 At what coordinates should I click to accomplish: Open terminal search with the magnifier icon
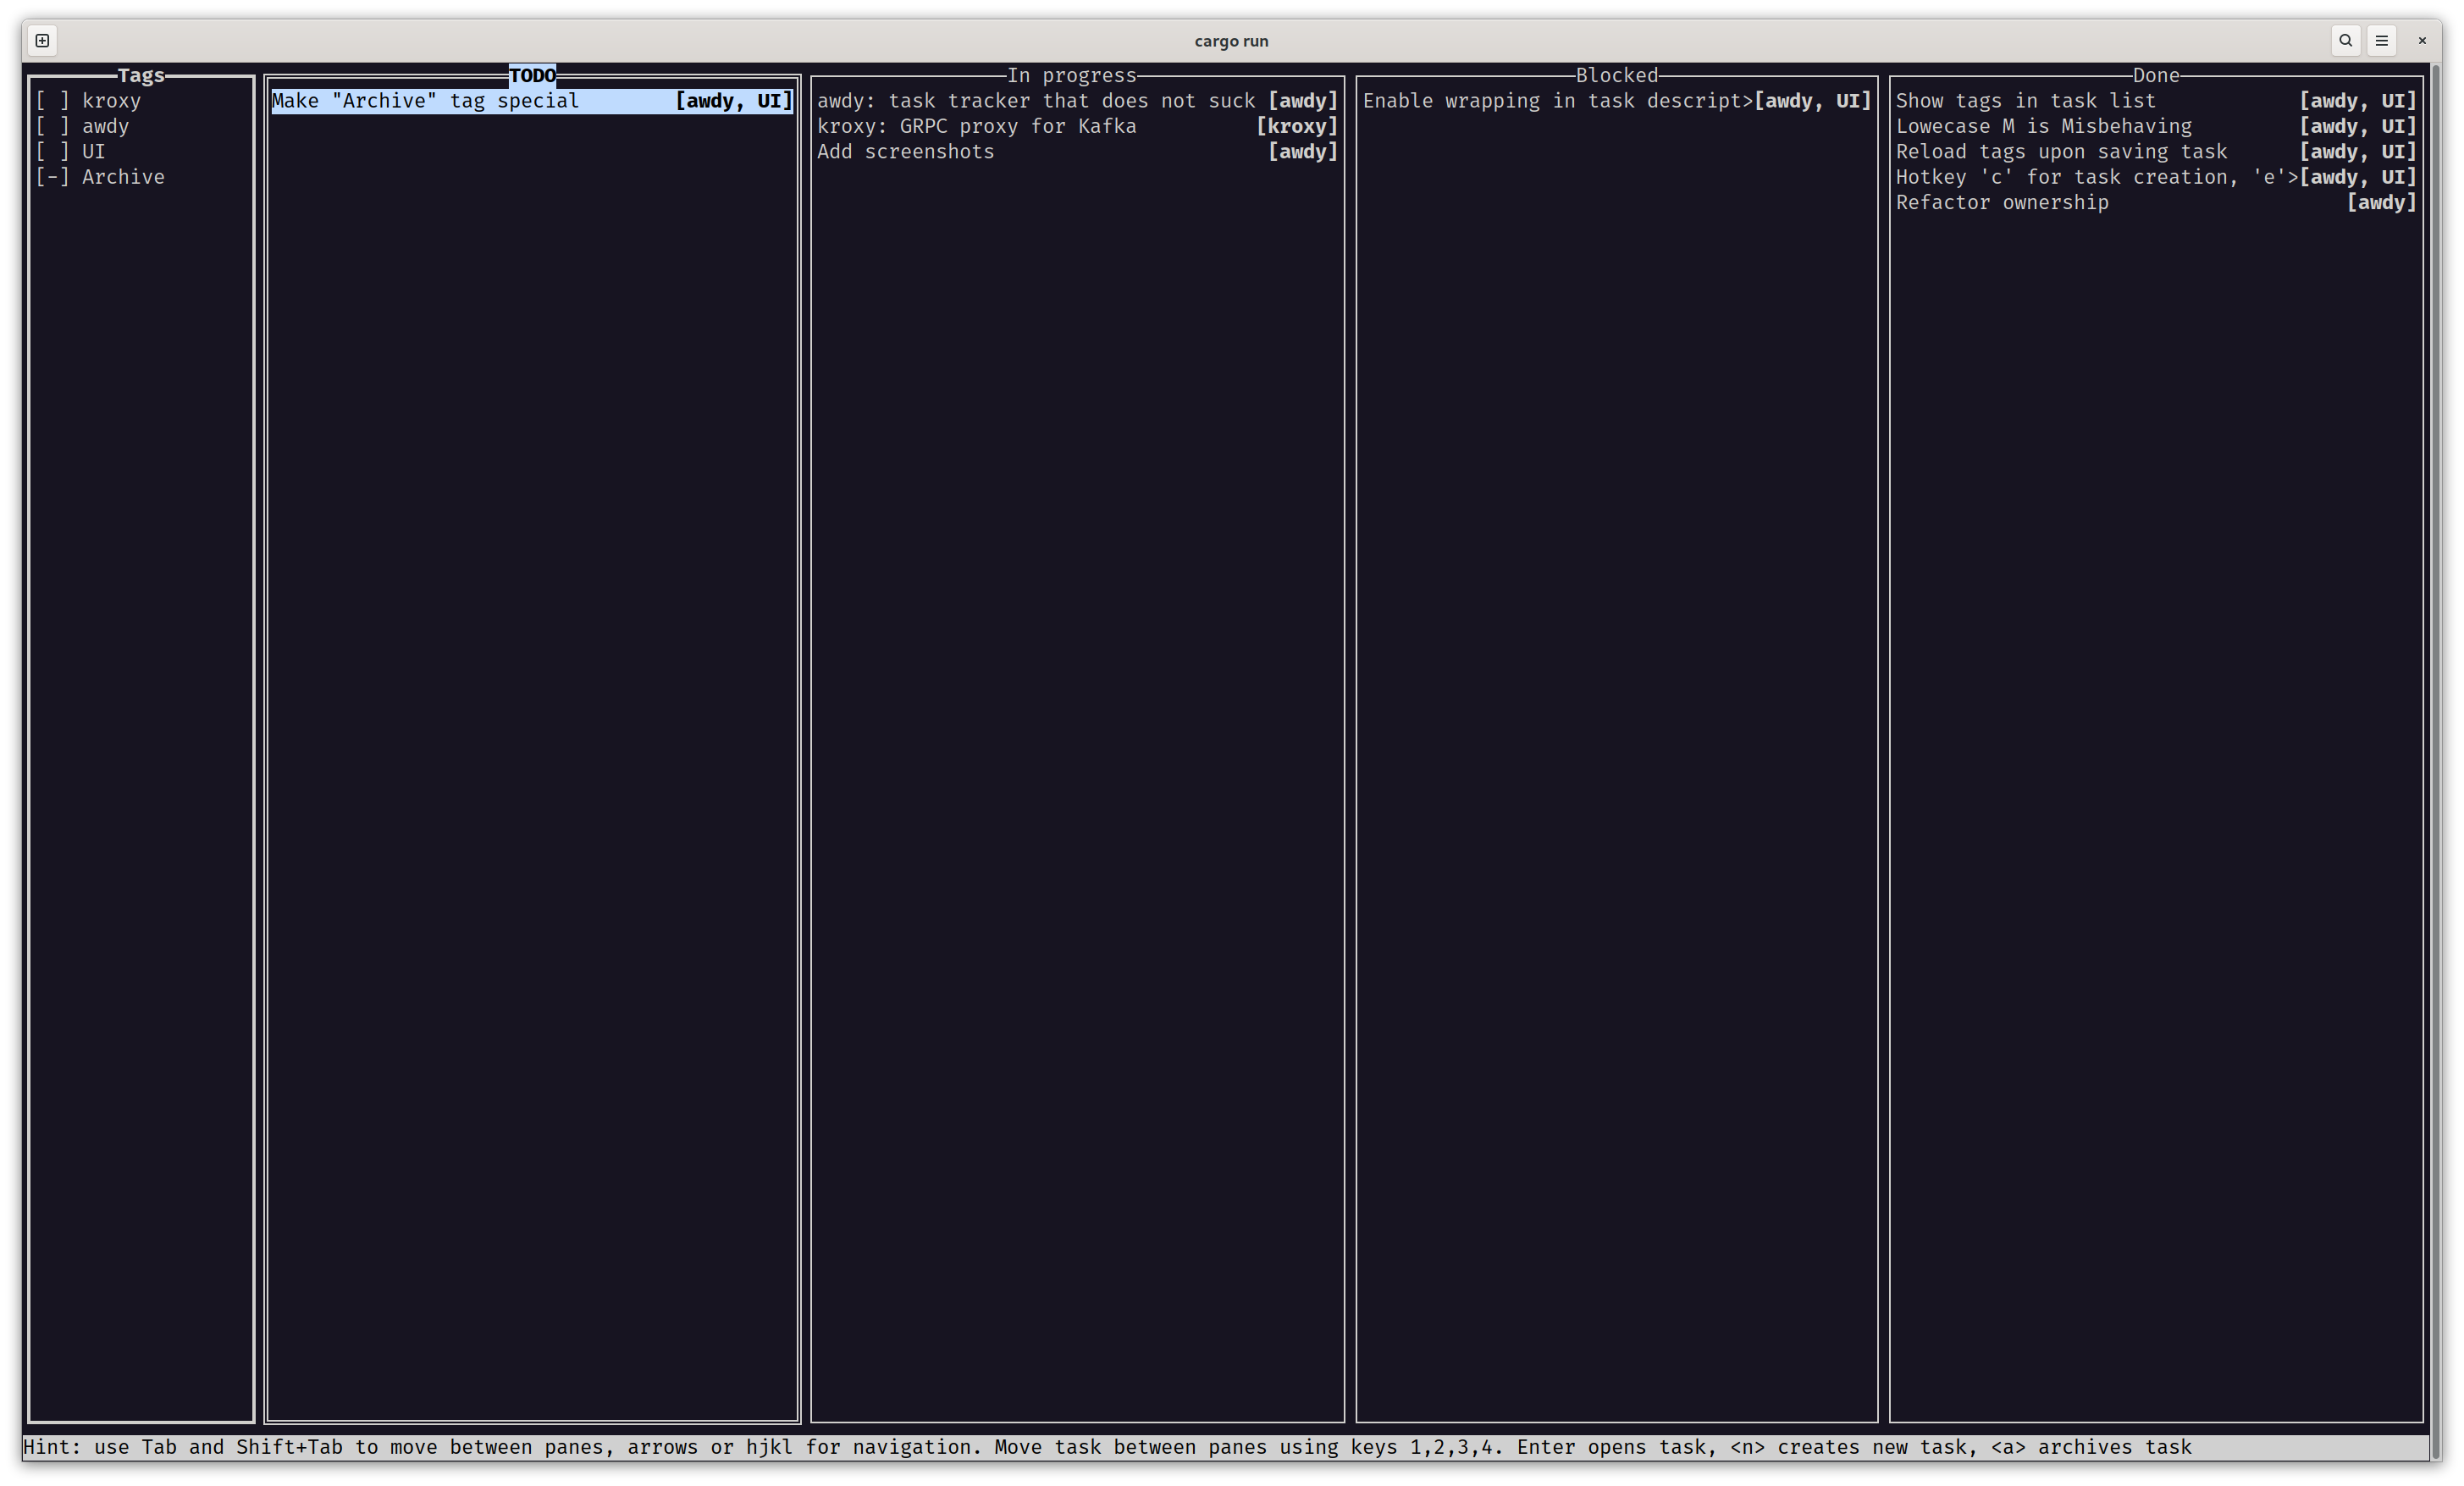(x=2345, y=41)
